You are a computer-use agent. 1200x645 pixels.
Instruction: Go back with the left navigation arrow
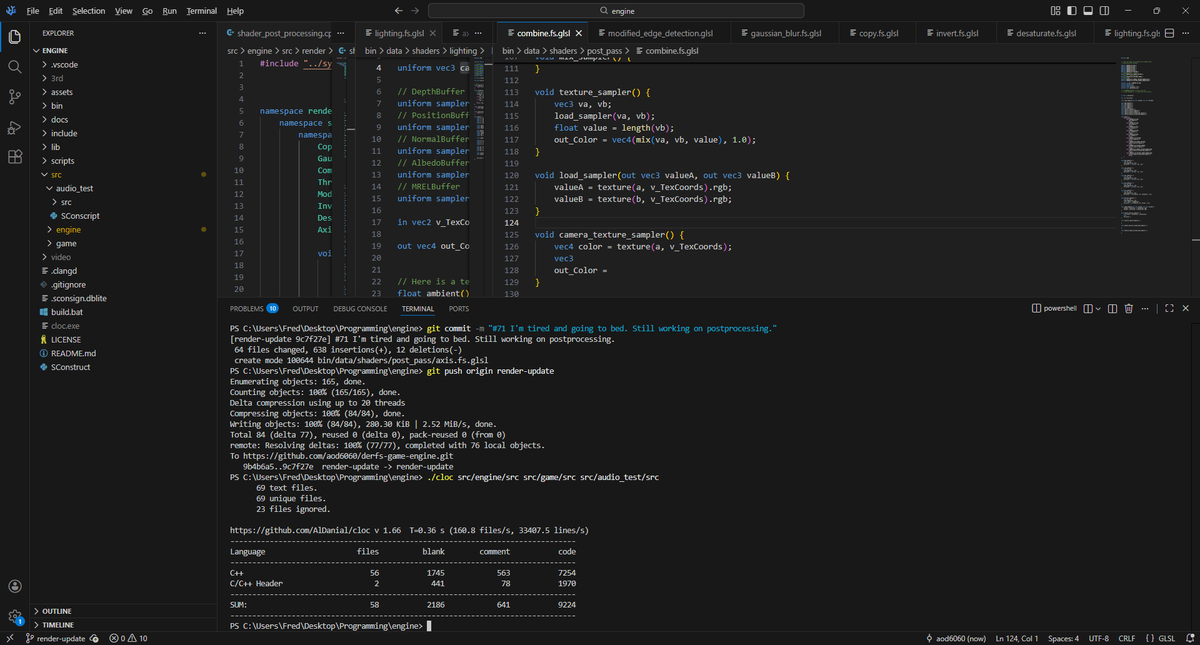coord(400,11)
